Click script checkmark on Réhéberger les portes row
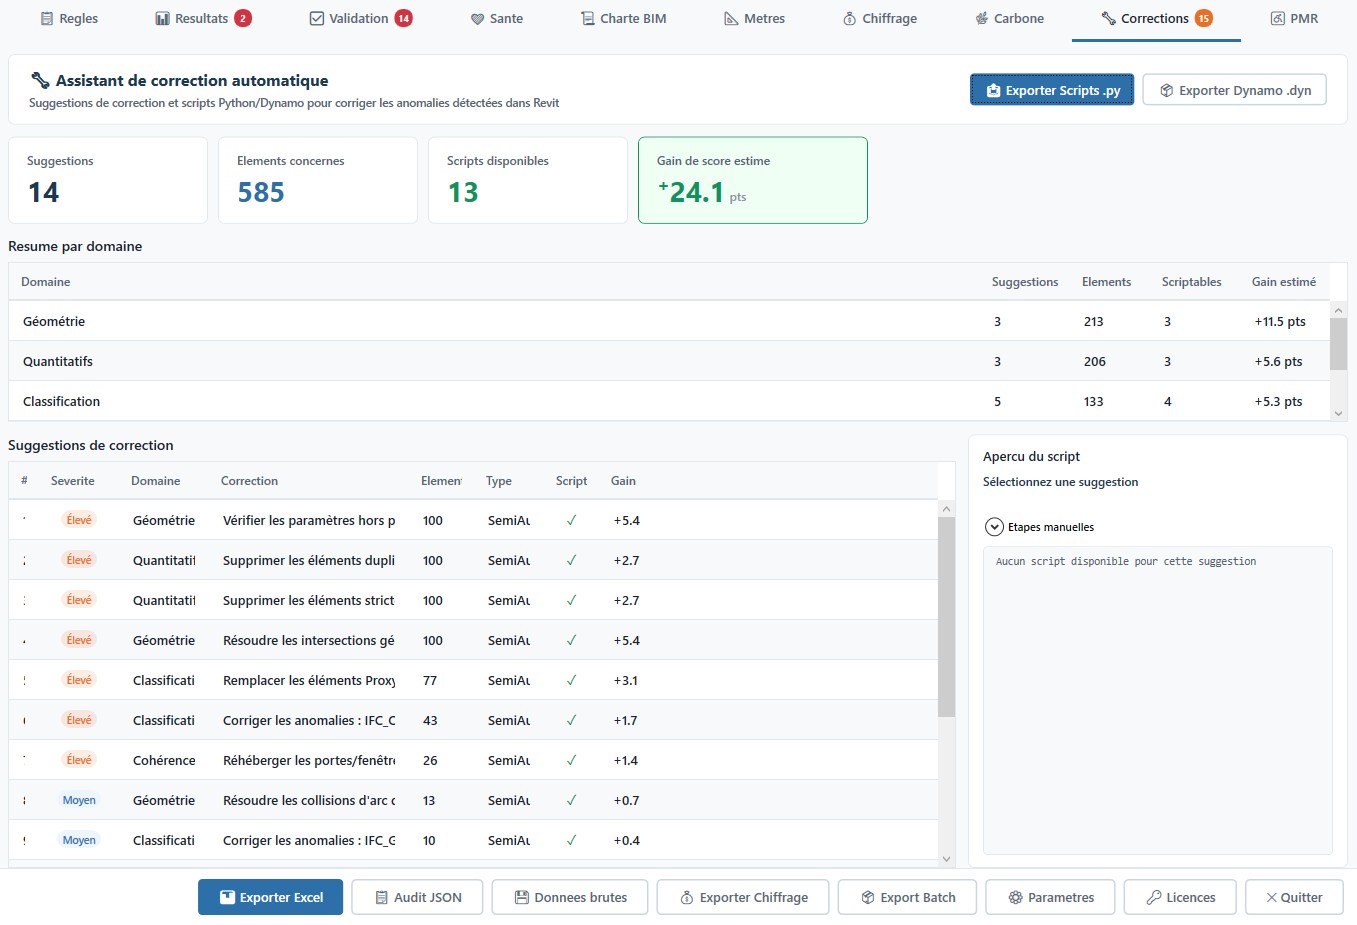1357x925 pixels. [x=571, y=760]
